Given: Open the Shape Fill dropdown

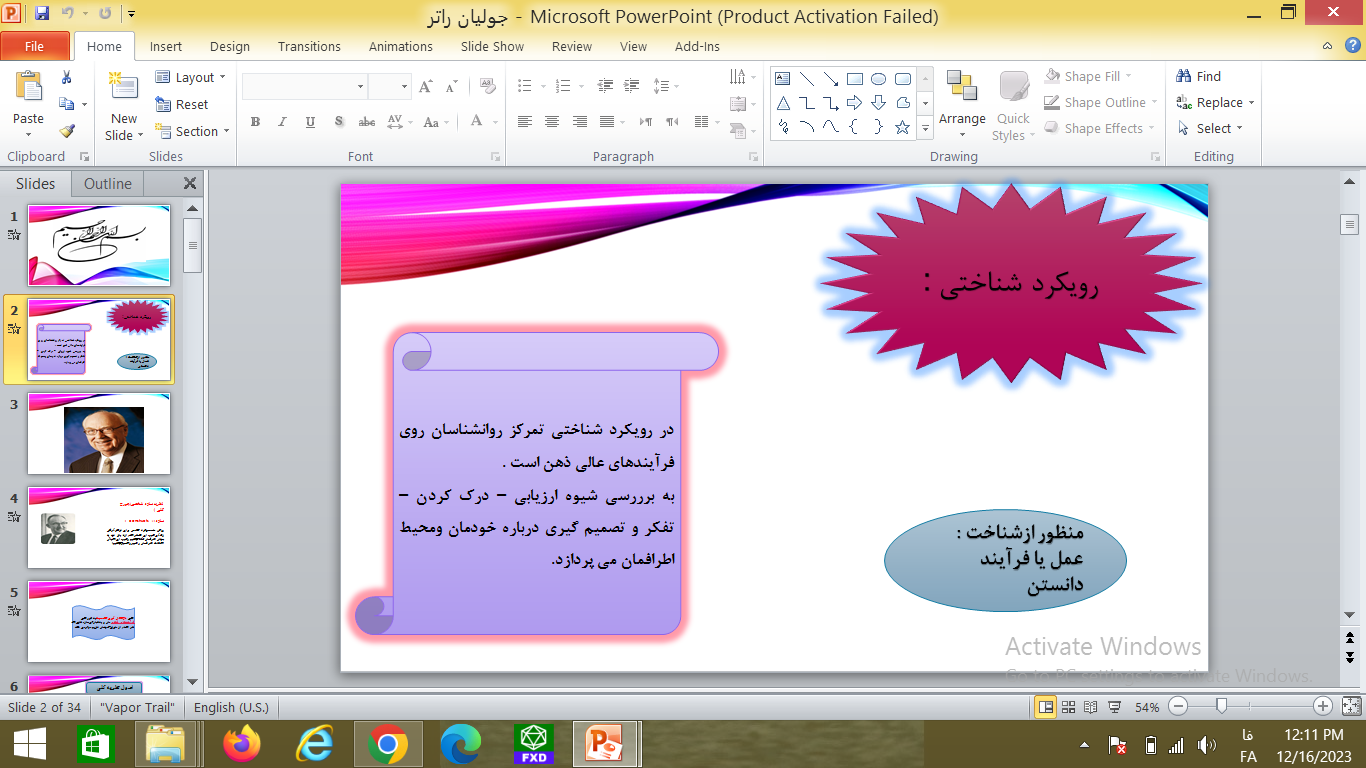Looking at the screenshot, I should pos(1100,76).
